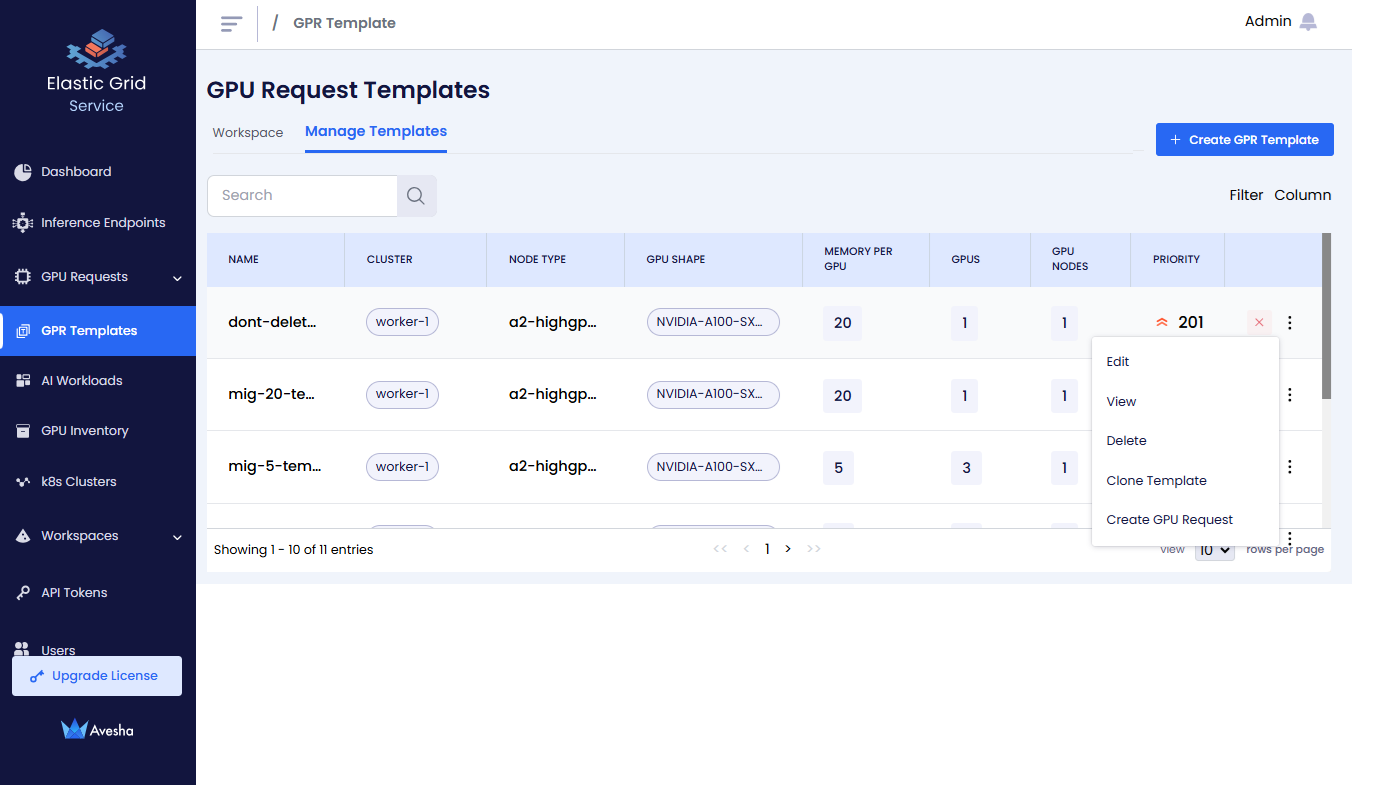Go to GPU Inventory
This screenshot has height=786, width=1375.
84,431
